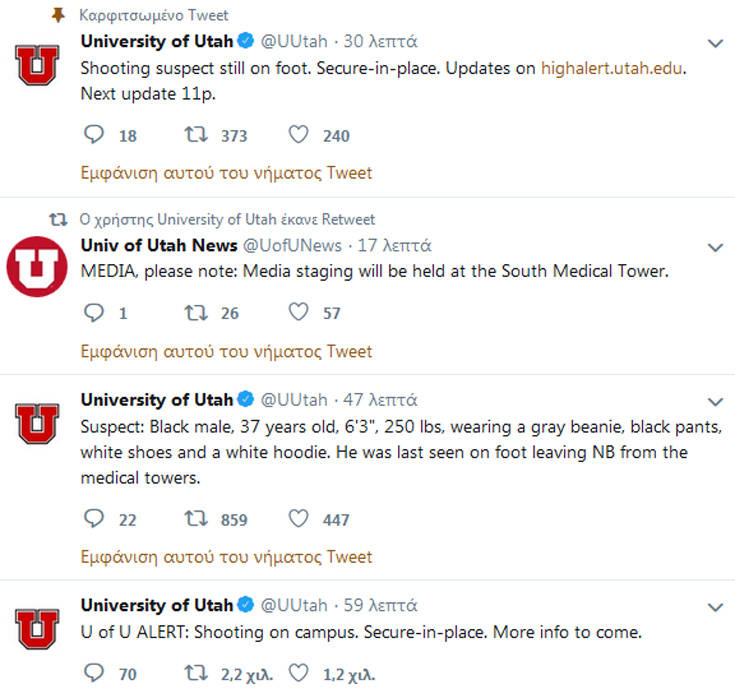
Task: Retweet the suspect description tweet
Action: (196, 519)
